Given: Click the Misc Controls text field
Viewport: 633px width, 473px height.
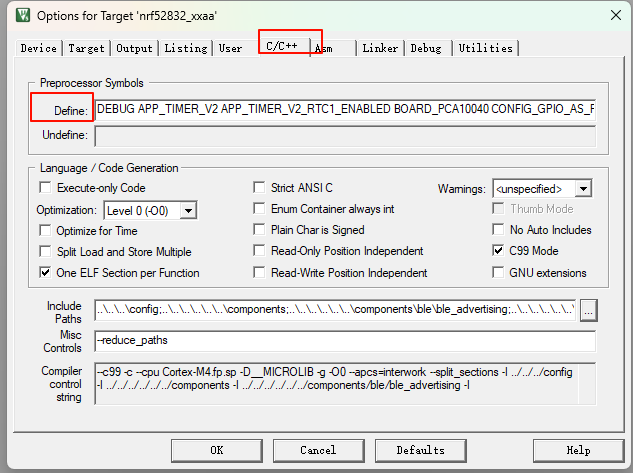Looking at the screenshot, I should 345,342.
